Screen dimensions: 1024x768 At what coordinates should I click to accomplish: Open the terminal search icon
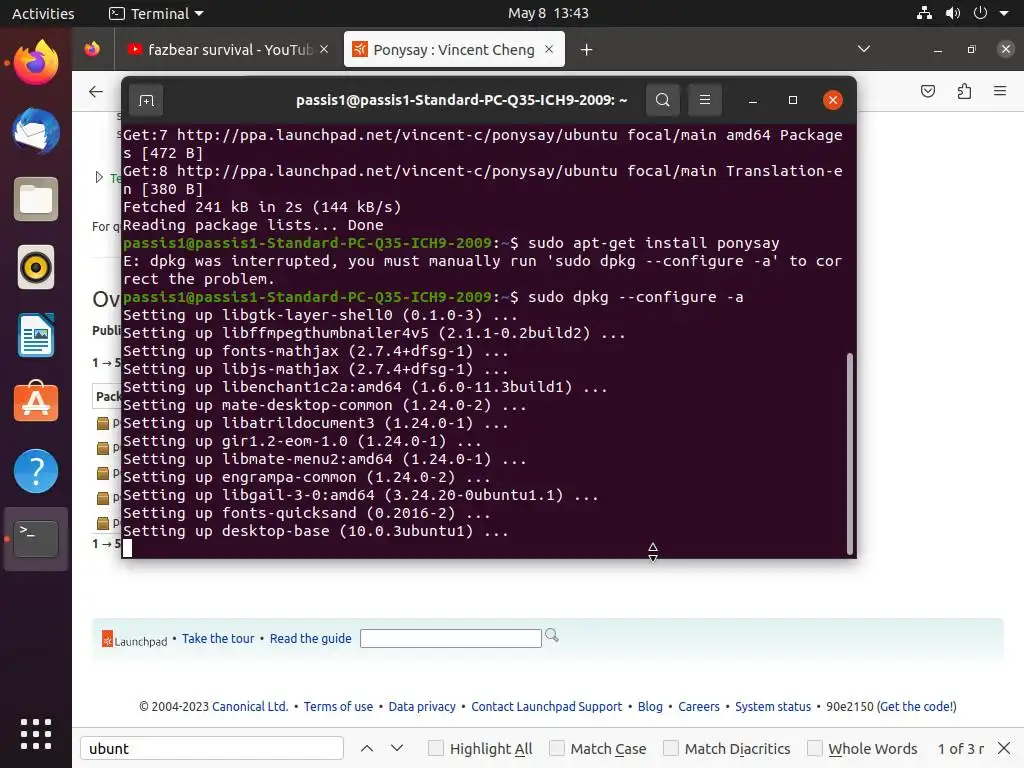(662, 100)
